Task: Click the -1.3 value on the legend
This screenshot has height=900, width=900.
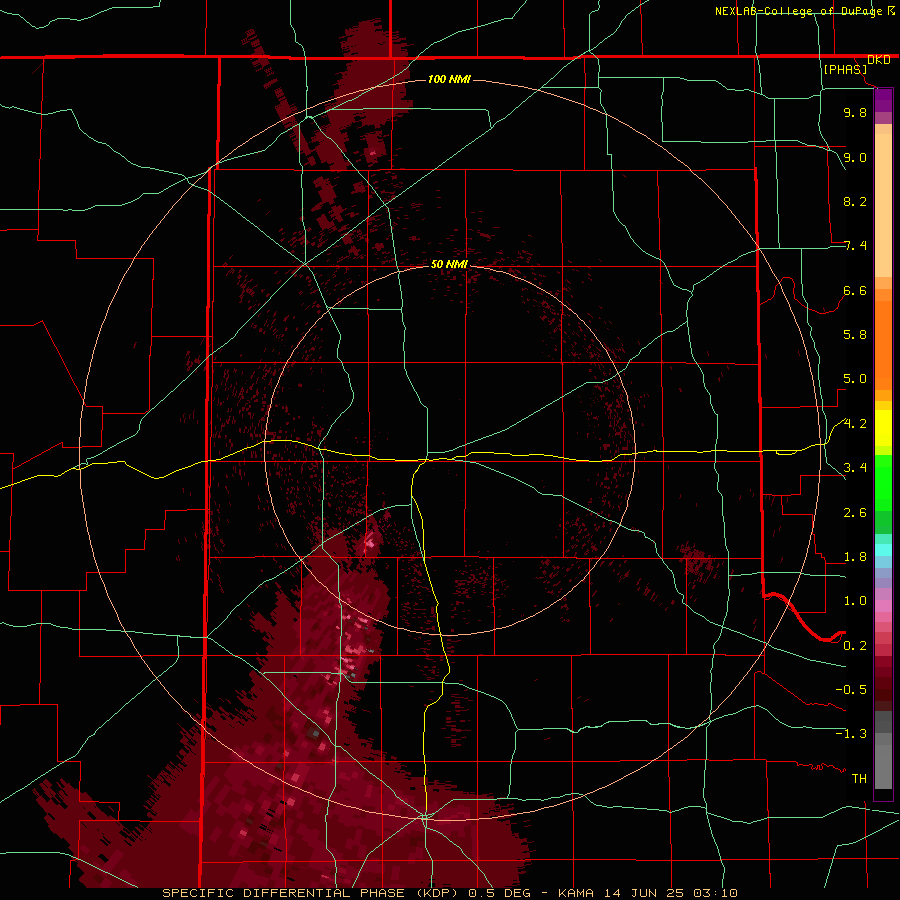Action: pos(851,734)
